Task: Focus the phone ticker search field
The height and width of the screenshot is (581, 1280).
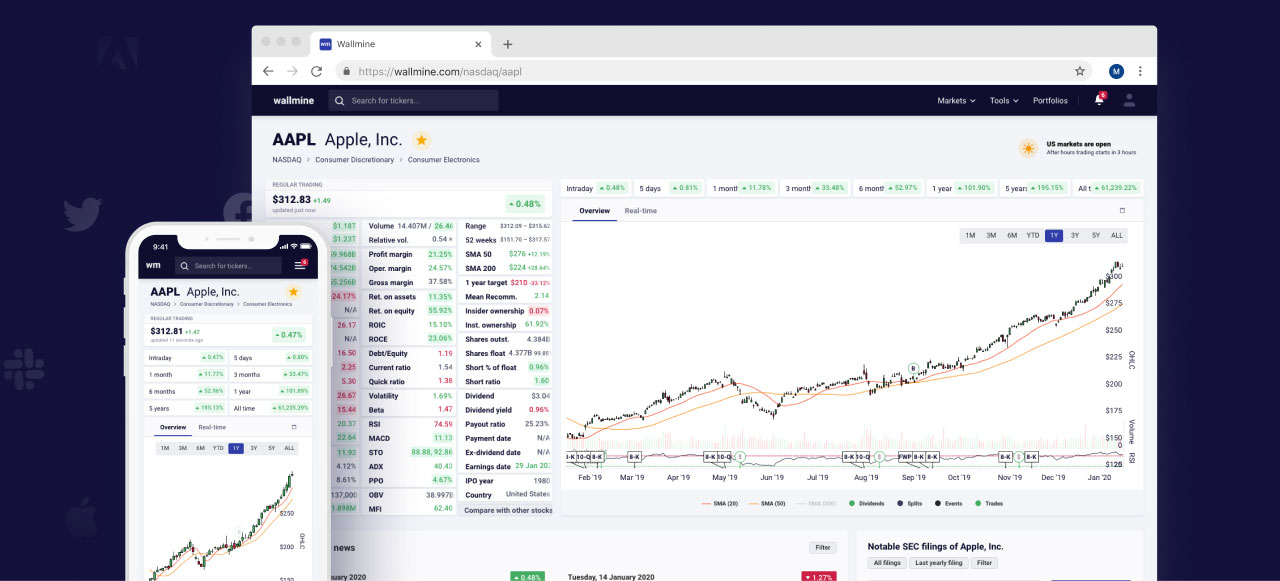Action: (x=228, y=265)
